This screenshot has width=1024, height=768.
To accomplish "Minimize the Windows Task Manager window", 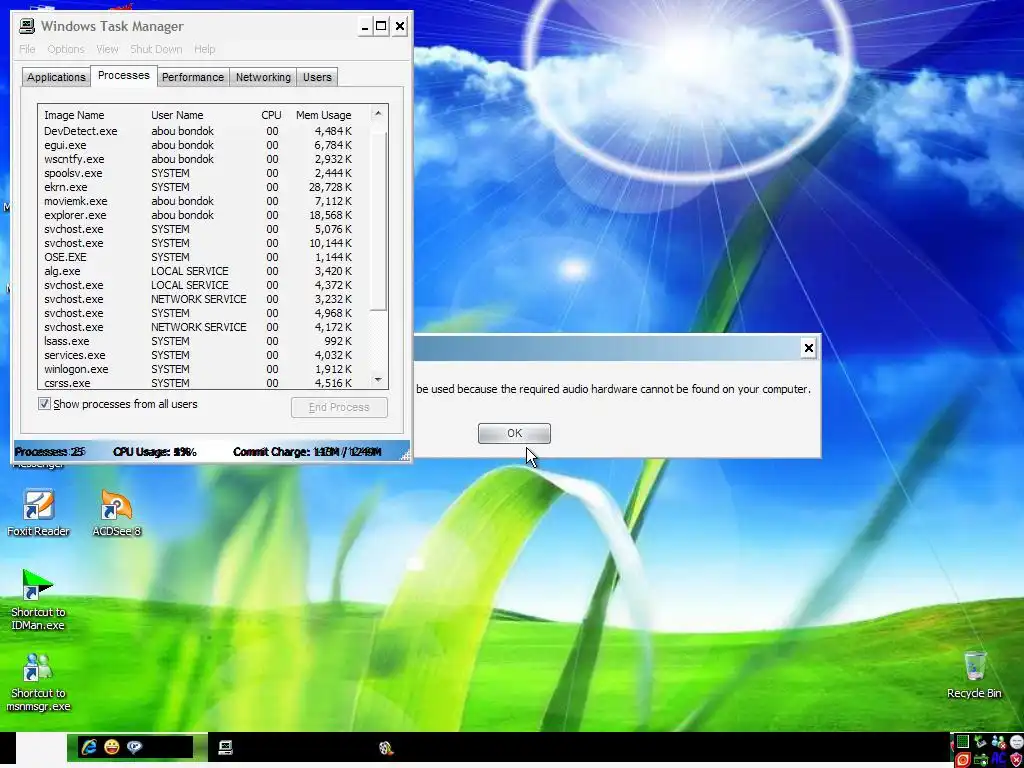I will click(x=364, y=26).
